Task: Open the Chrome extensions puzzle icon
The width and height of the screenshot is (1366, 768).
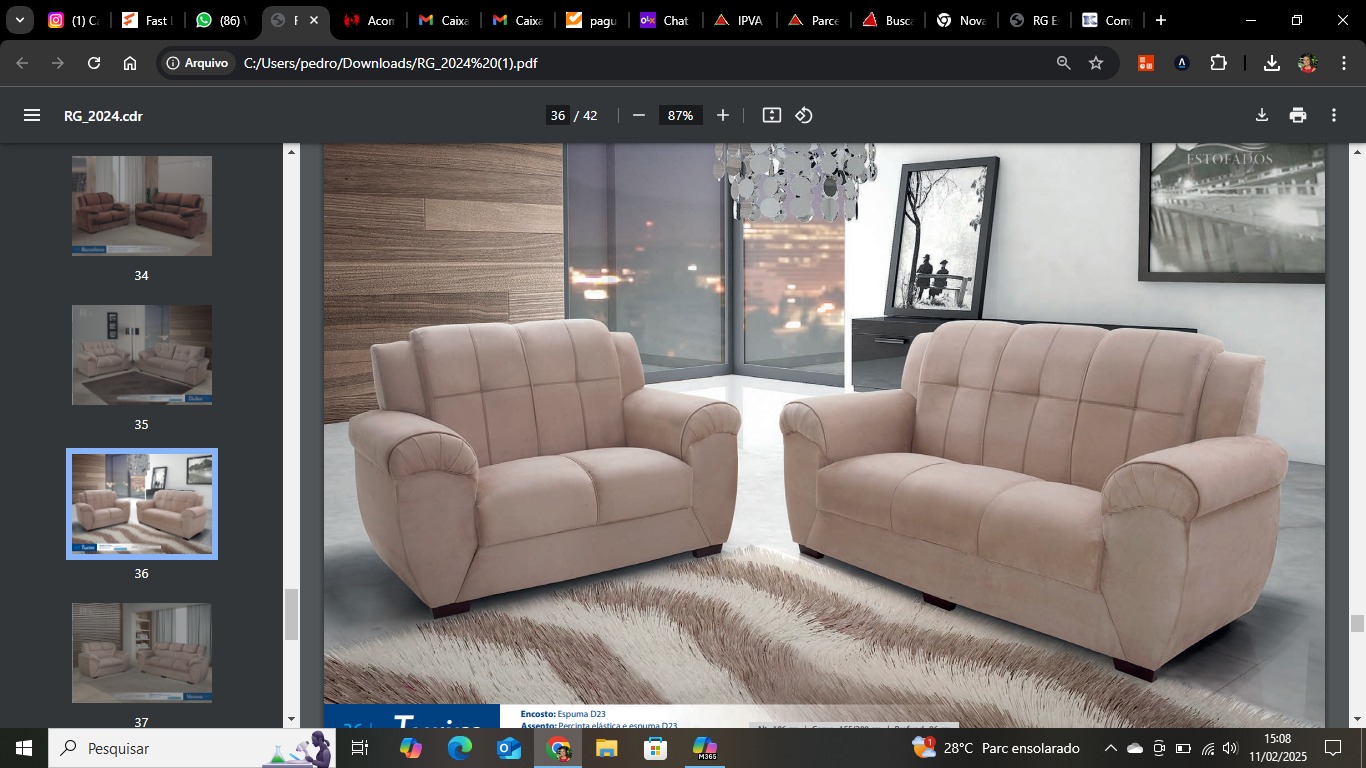Action: [1218, 63]
